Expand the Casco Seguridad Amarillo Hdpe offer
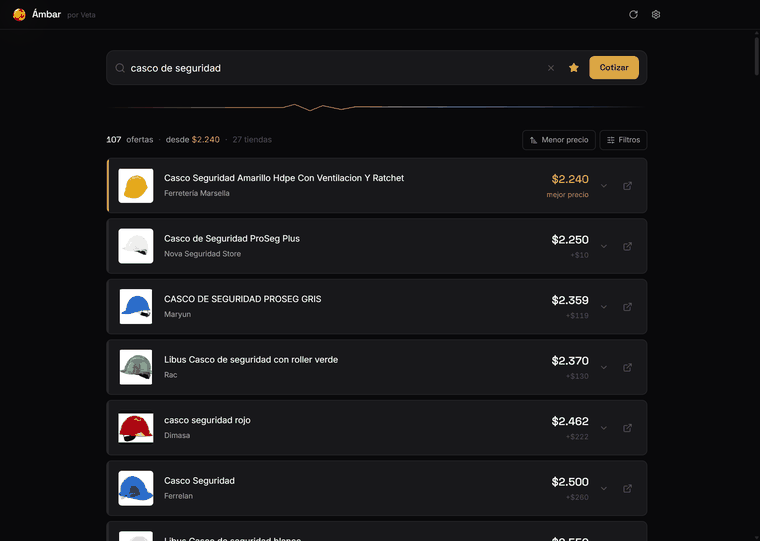The image size is (760, 541). [x=604, y=186]
